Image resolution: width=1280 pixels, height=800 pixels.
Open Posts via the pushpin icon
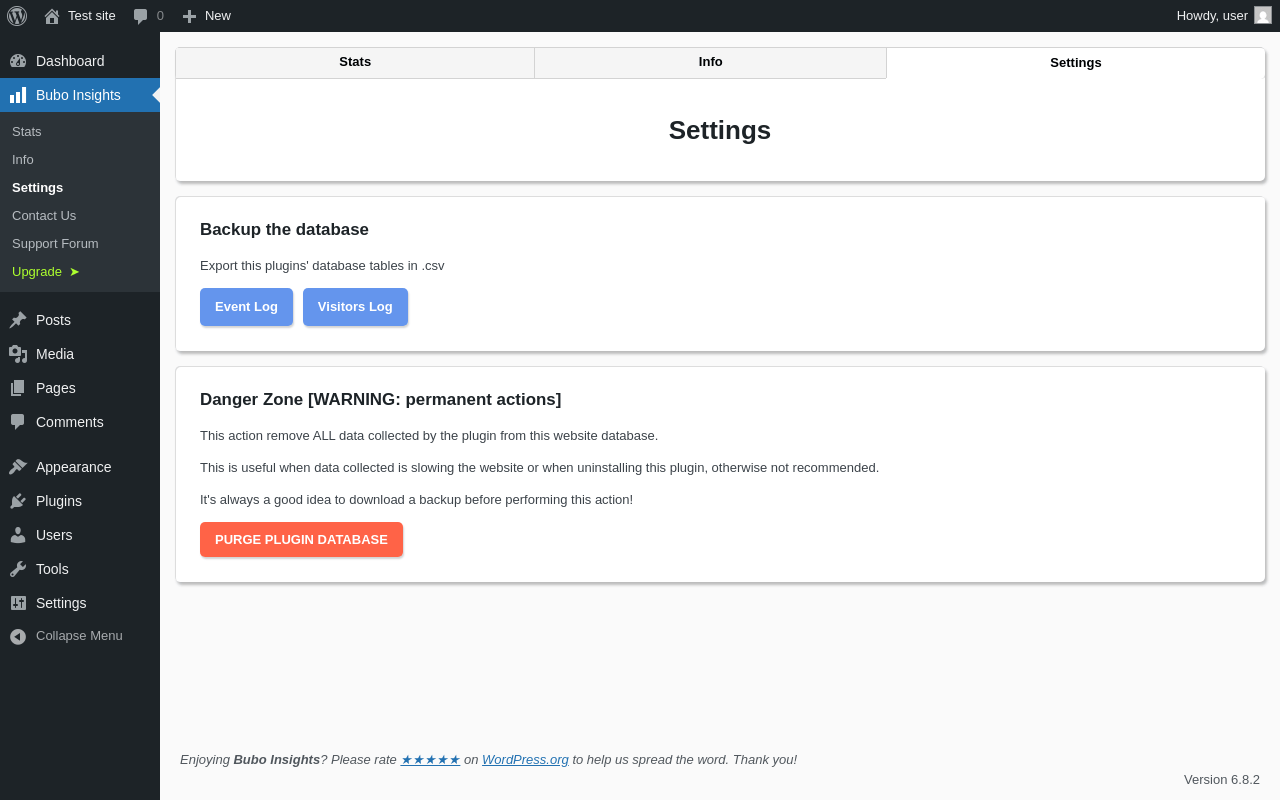pos(18,320)
